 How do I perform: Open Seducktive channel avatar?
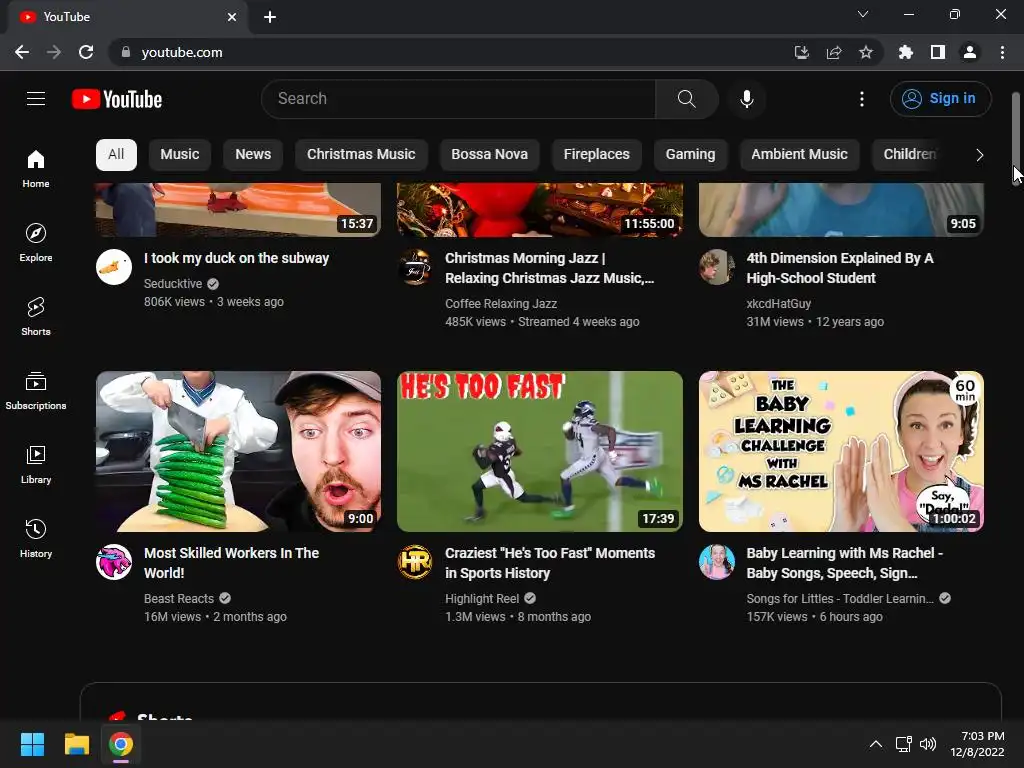tap(114, 266)
